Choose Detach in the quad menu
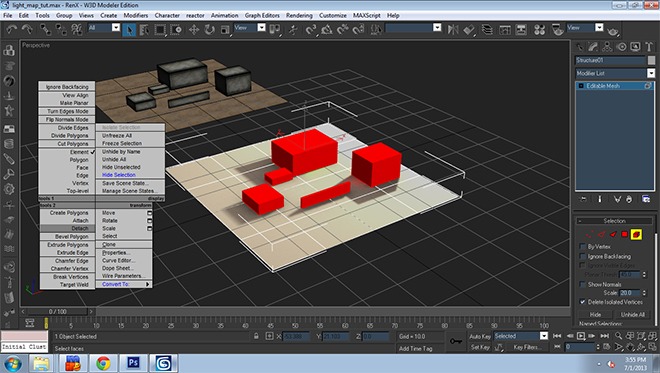This screenshot has height=373, width=660. (x=67, y=228)
